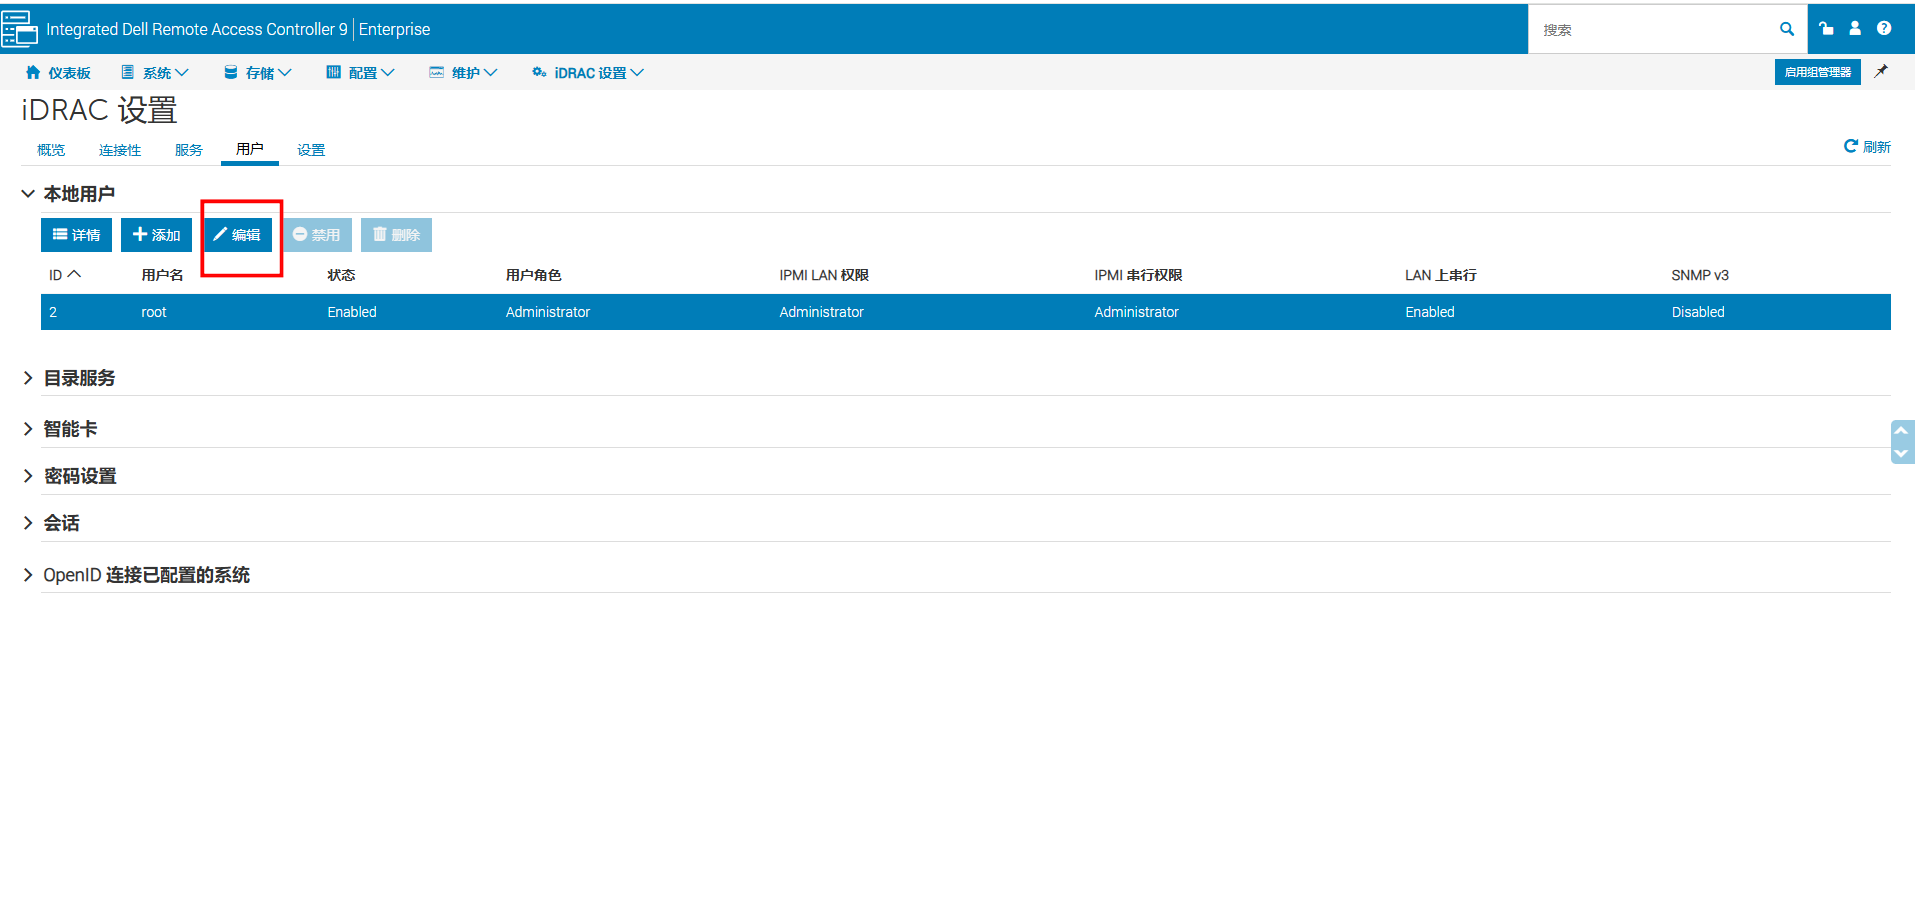The height and width of the screenshot is (917, 1915).
Task: Switch to the 服务 tab
Action: point(189,150)
